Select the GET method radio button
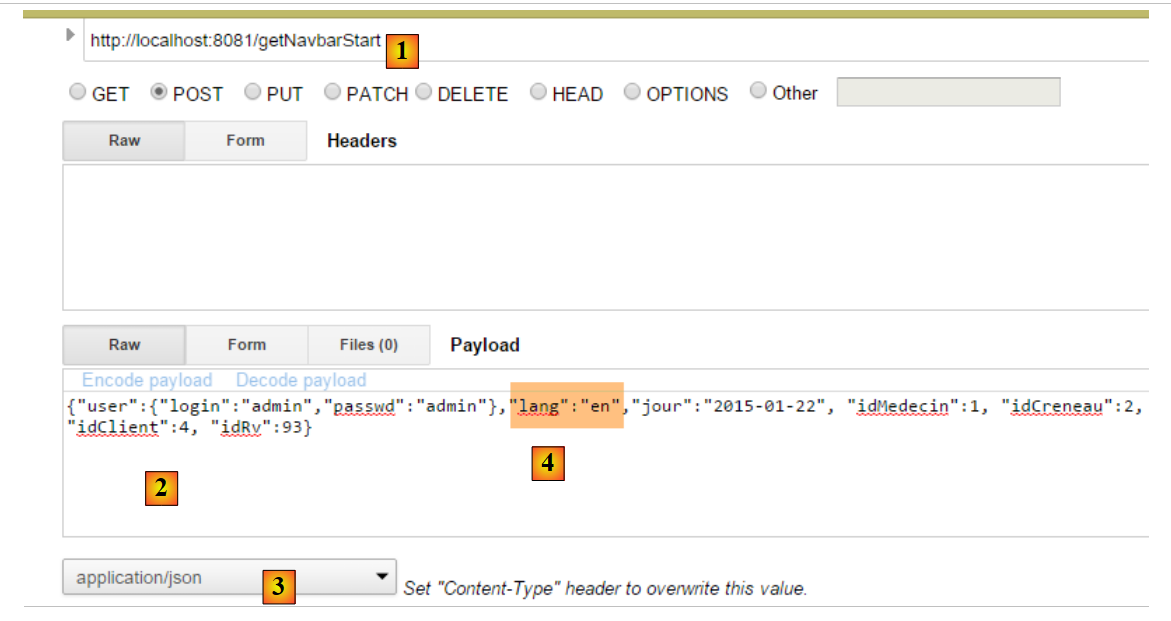The width and height of the screenshot is (1171, 621). coord(77,92)
